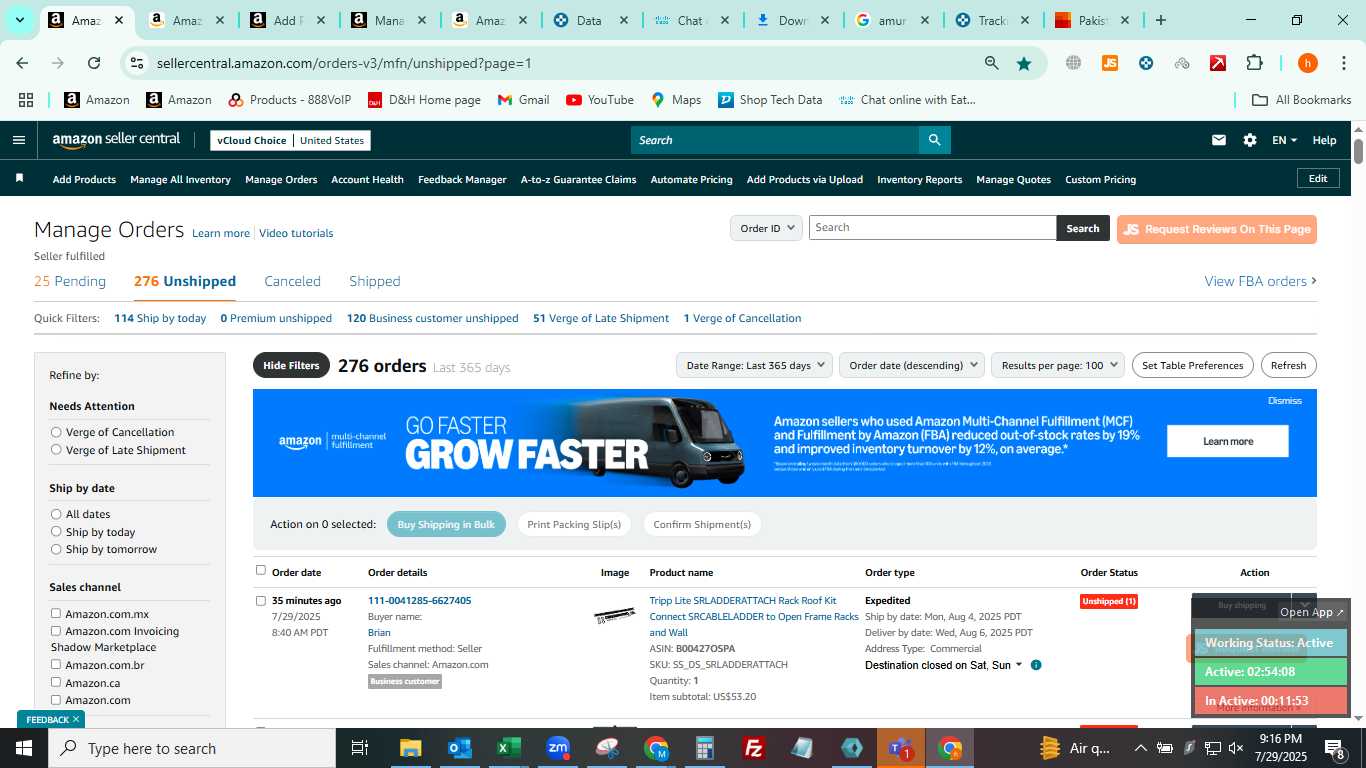The image size is (1366, 768).
Task: Open the Chrome extensions puzzle icon
Action: 1254,63
